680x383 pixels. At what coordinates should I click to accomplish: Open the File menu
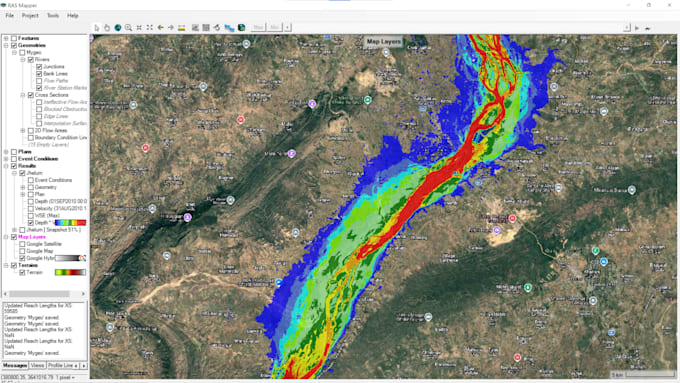coord(10,16)
